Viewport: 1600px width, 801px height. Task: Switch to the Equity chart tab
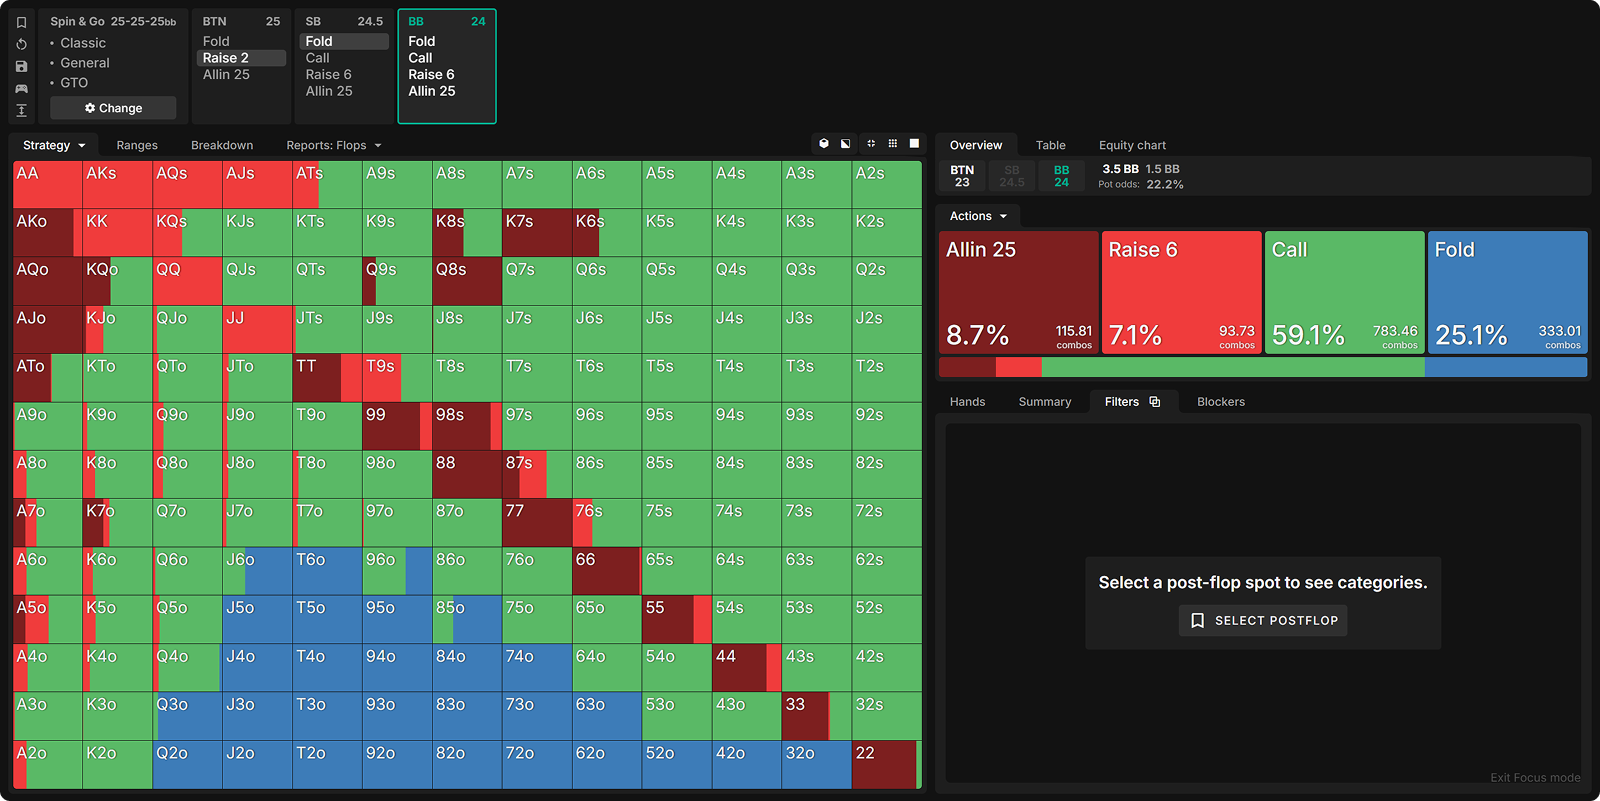[1132, 145]
